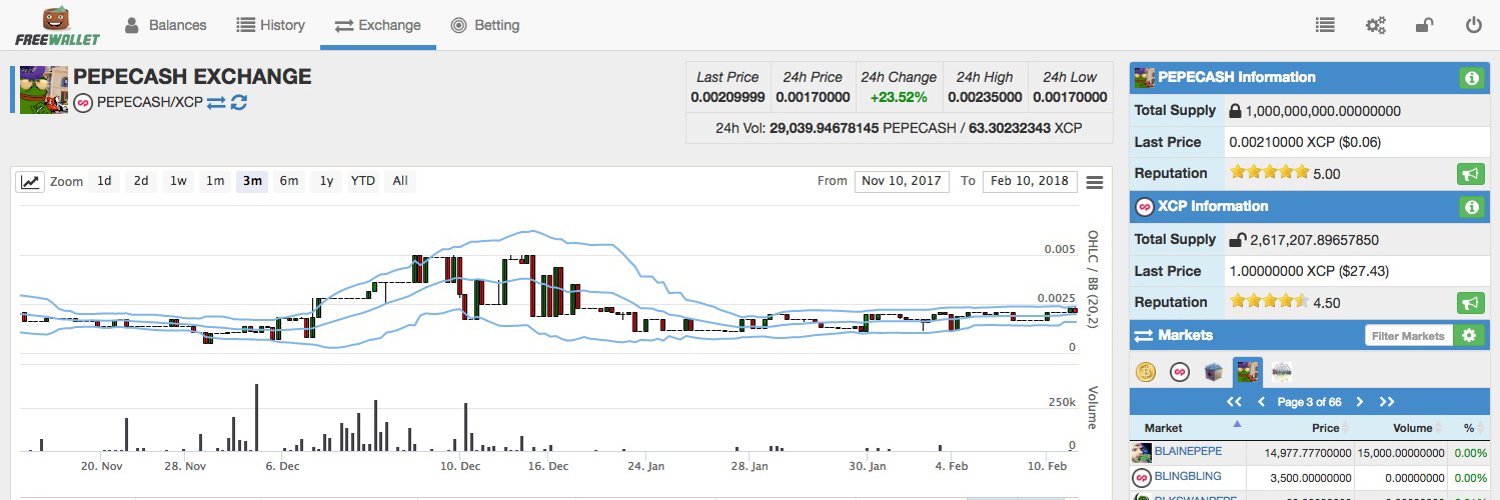Click the XCP icon beside PEPECASH/XCP
The height and width of the screenshot is (500, 1500).
[x=84, y=102]
